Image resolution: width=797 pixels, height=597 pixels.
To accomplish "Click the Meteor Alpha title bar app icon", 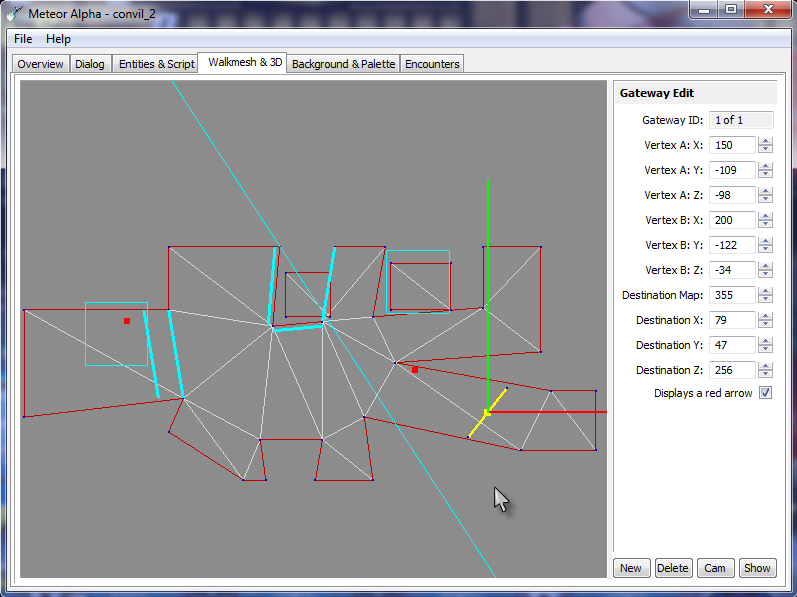I will coord(15,13).
